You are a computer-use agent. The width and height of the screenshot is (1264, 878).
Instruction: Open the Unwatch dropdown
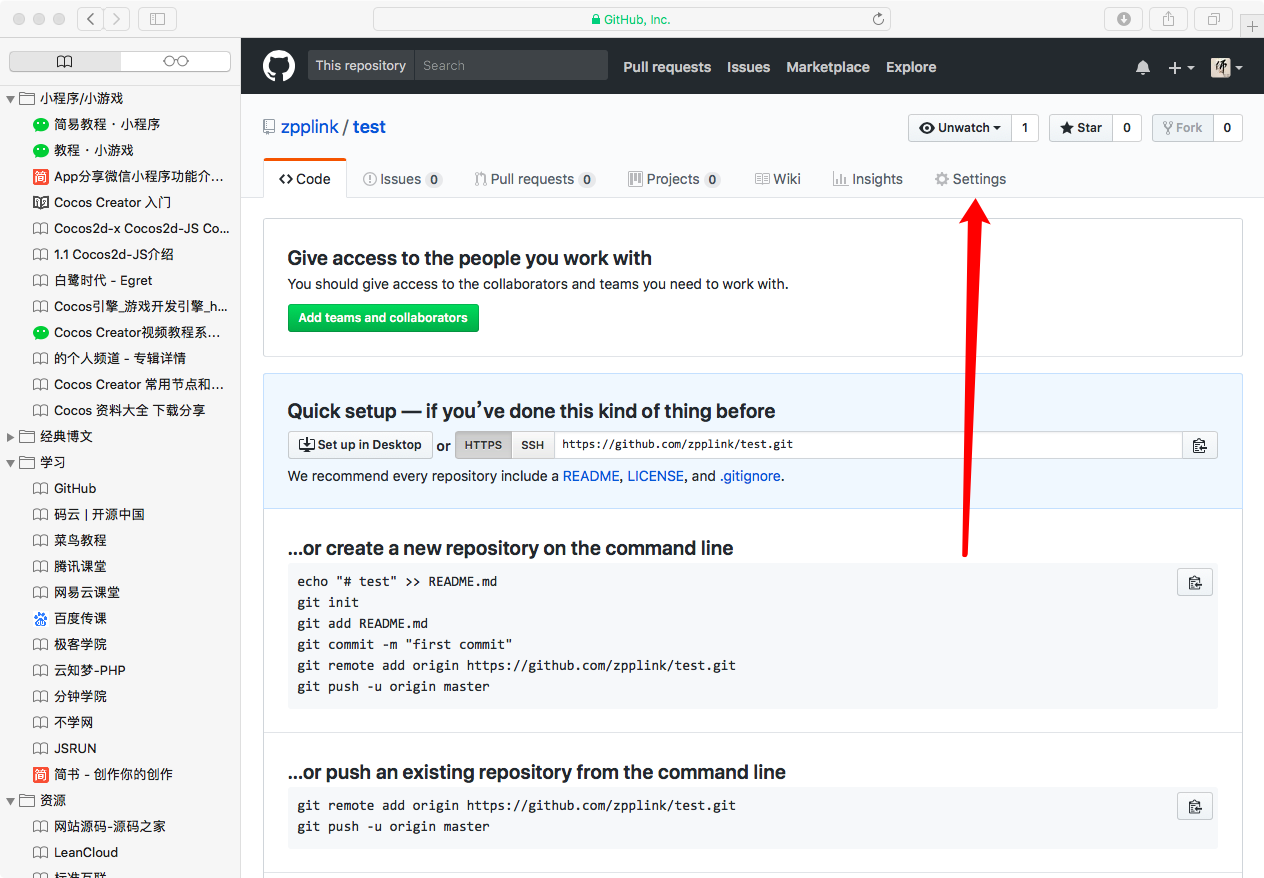click(960, 128)
